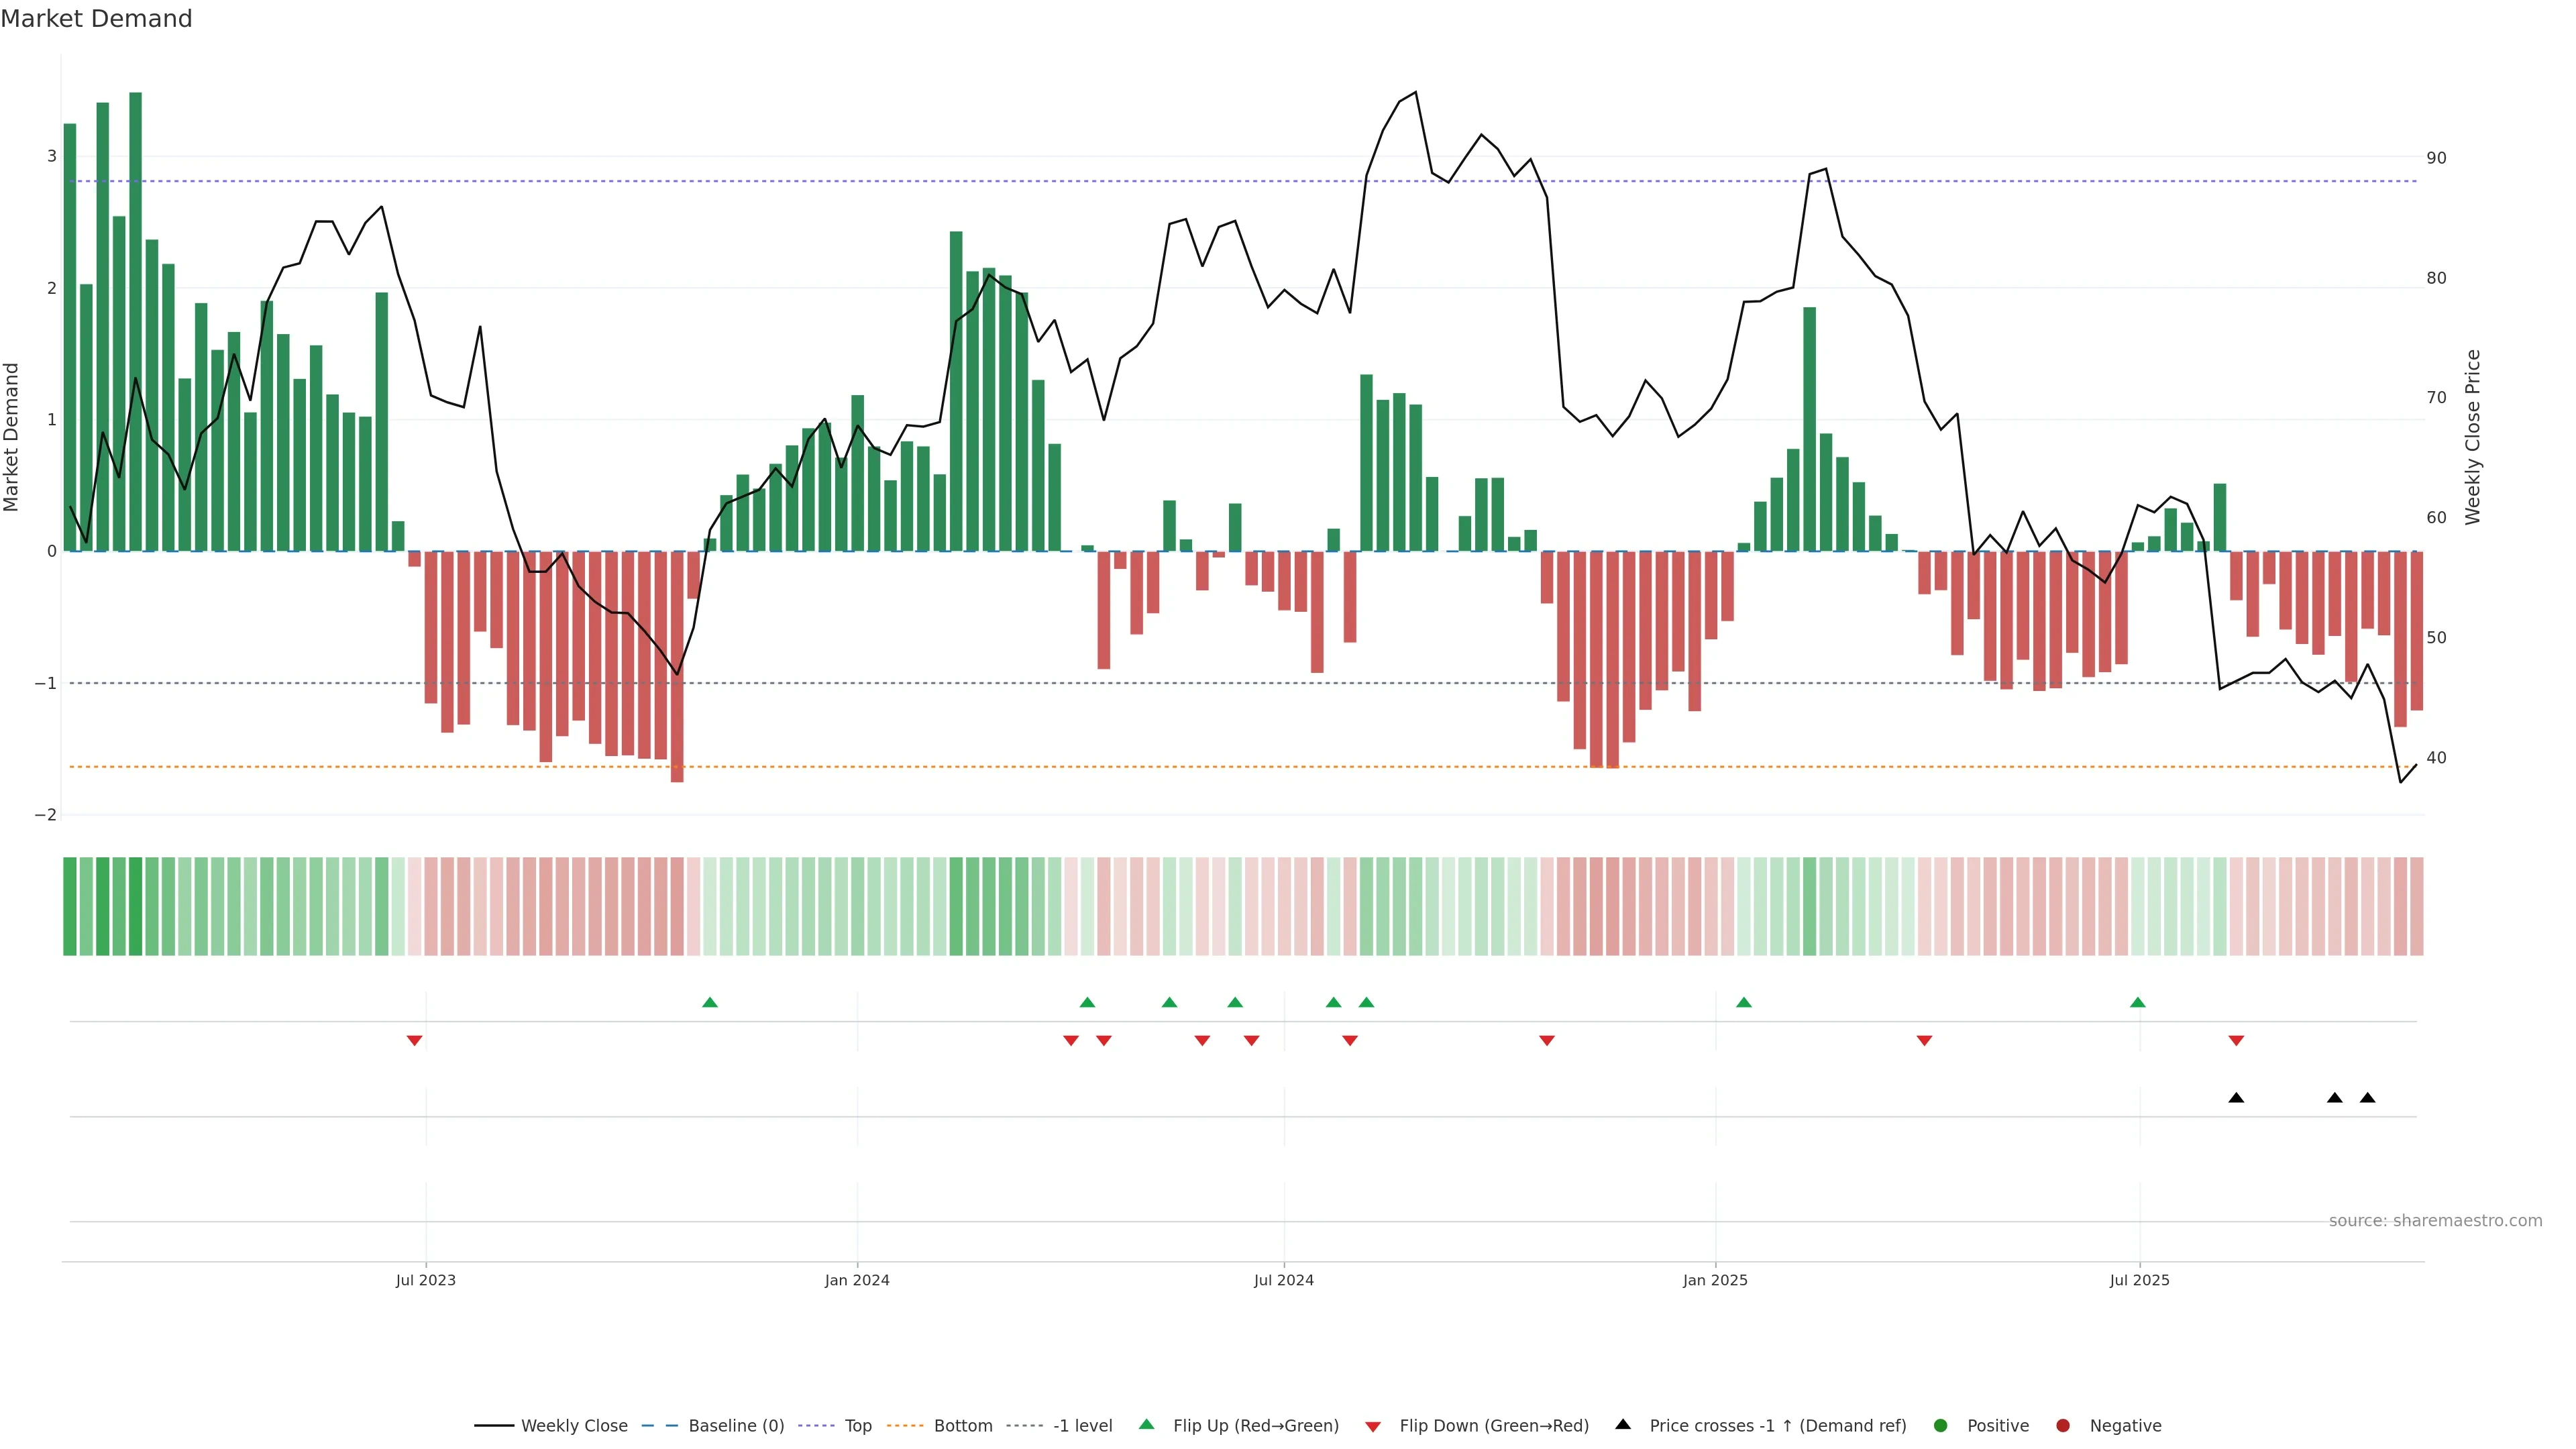Click Price crosses -1 black triangle legend icon

1623,1425
